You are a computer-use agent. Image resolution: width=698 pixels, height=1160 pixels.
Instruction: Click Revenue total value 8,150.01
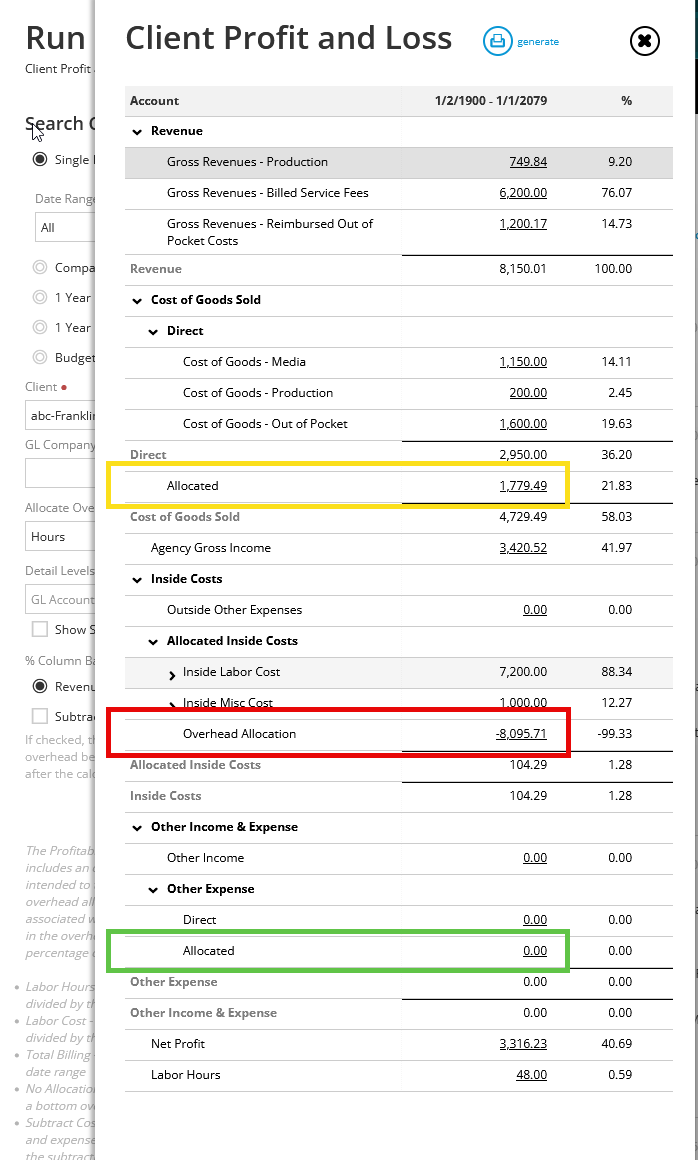523,269
